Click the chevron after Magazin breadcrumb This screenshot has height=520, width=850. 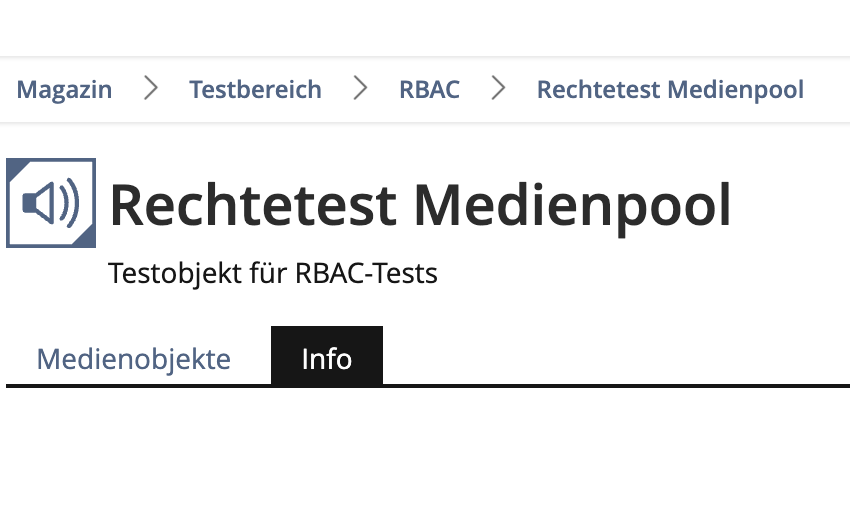151,89
